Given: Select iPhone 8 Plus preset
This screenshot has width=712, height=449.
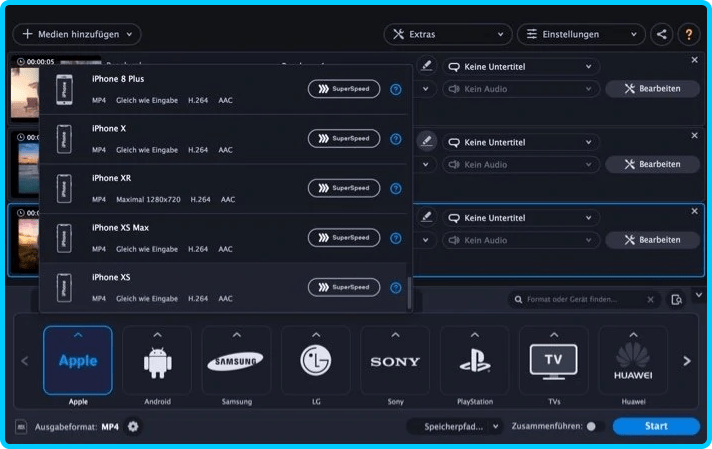Looking at the screenshot, I should [x=223, y=89].
